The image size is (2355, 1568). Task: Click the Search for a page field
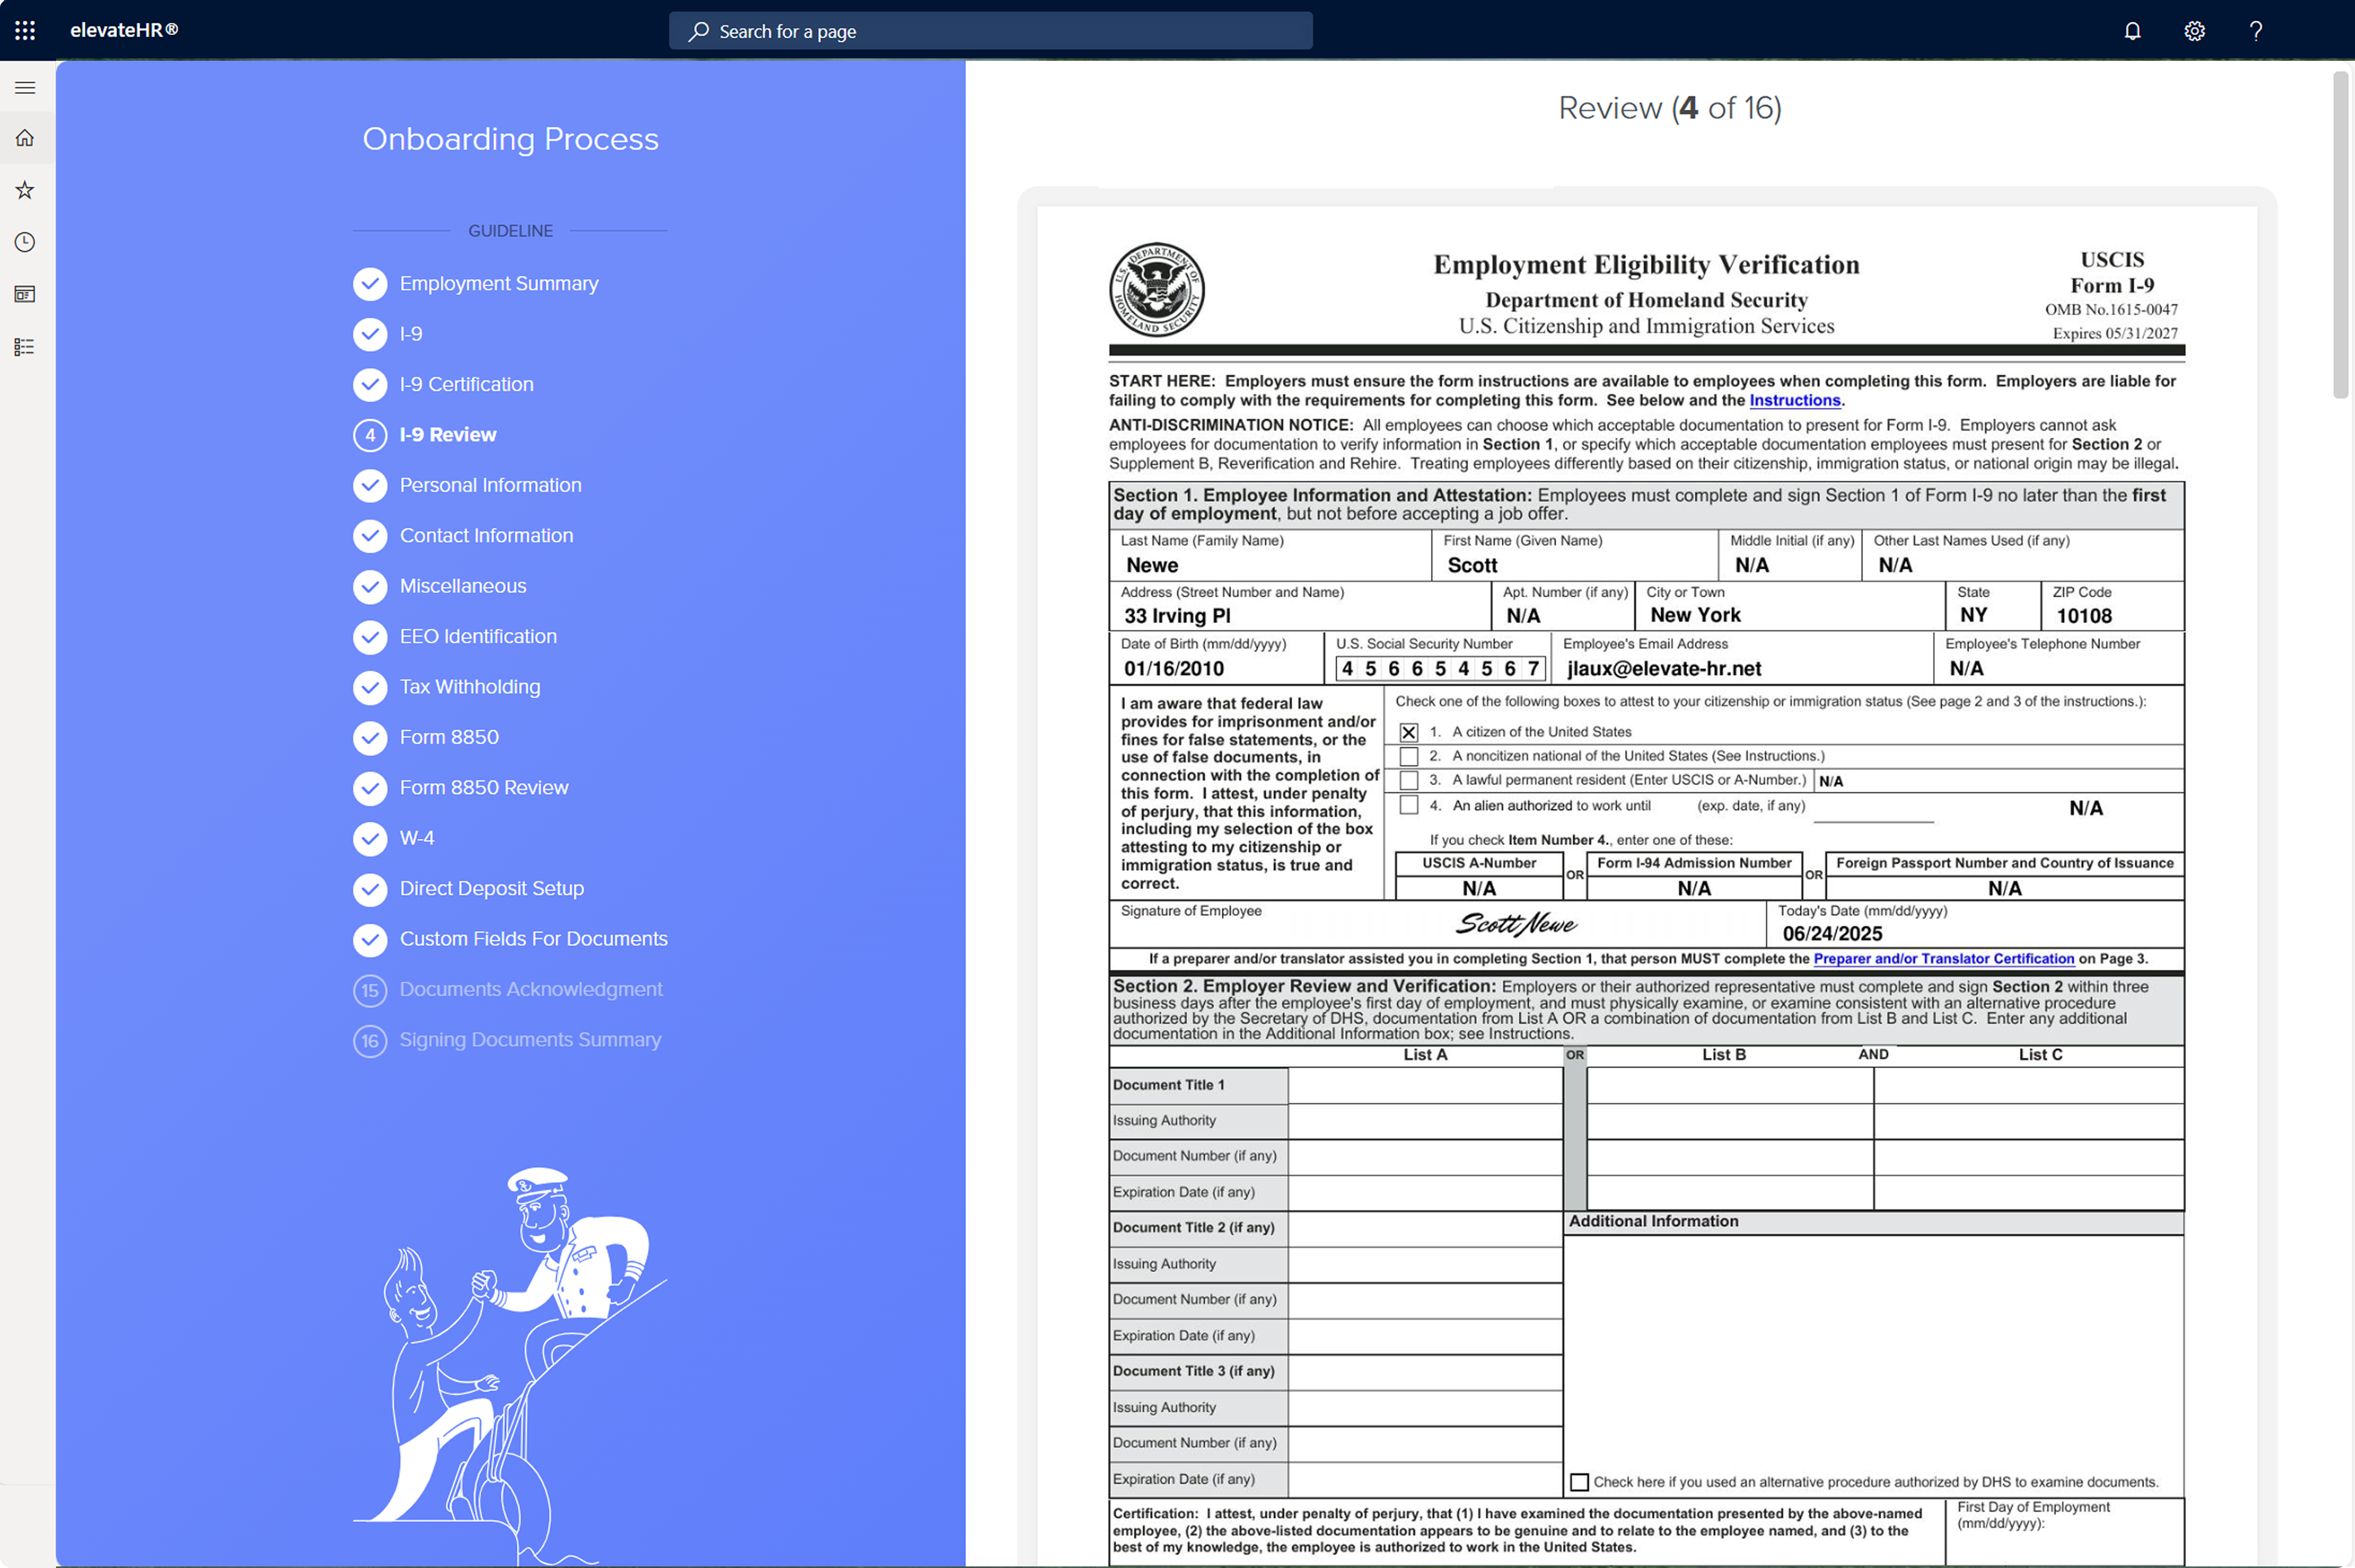tap(990, 31)
